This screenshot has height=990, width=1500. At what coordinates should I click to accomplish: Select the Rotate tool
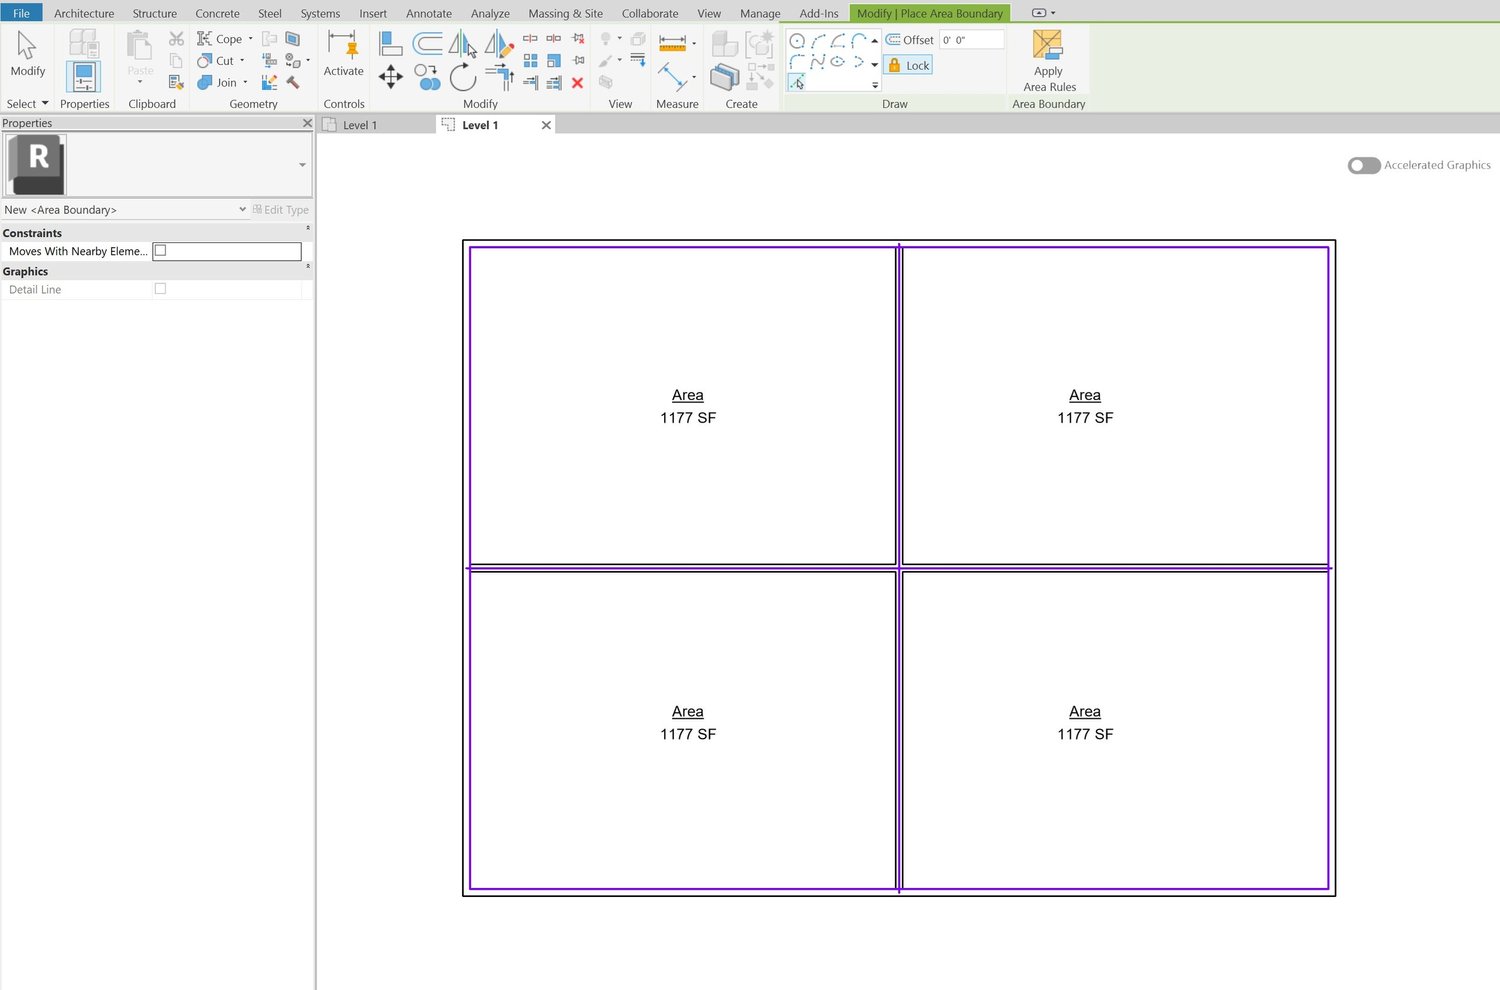click(x=463, y=77)
